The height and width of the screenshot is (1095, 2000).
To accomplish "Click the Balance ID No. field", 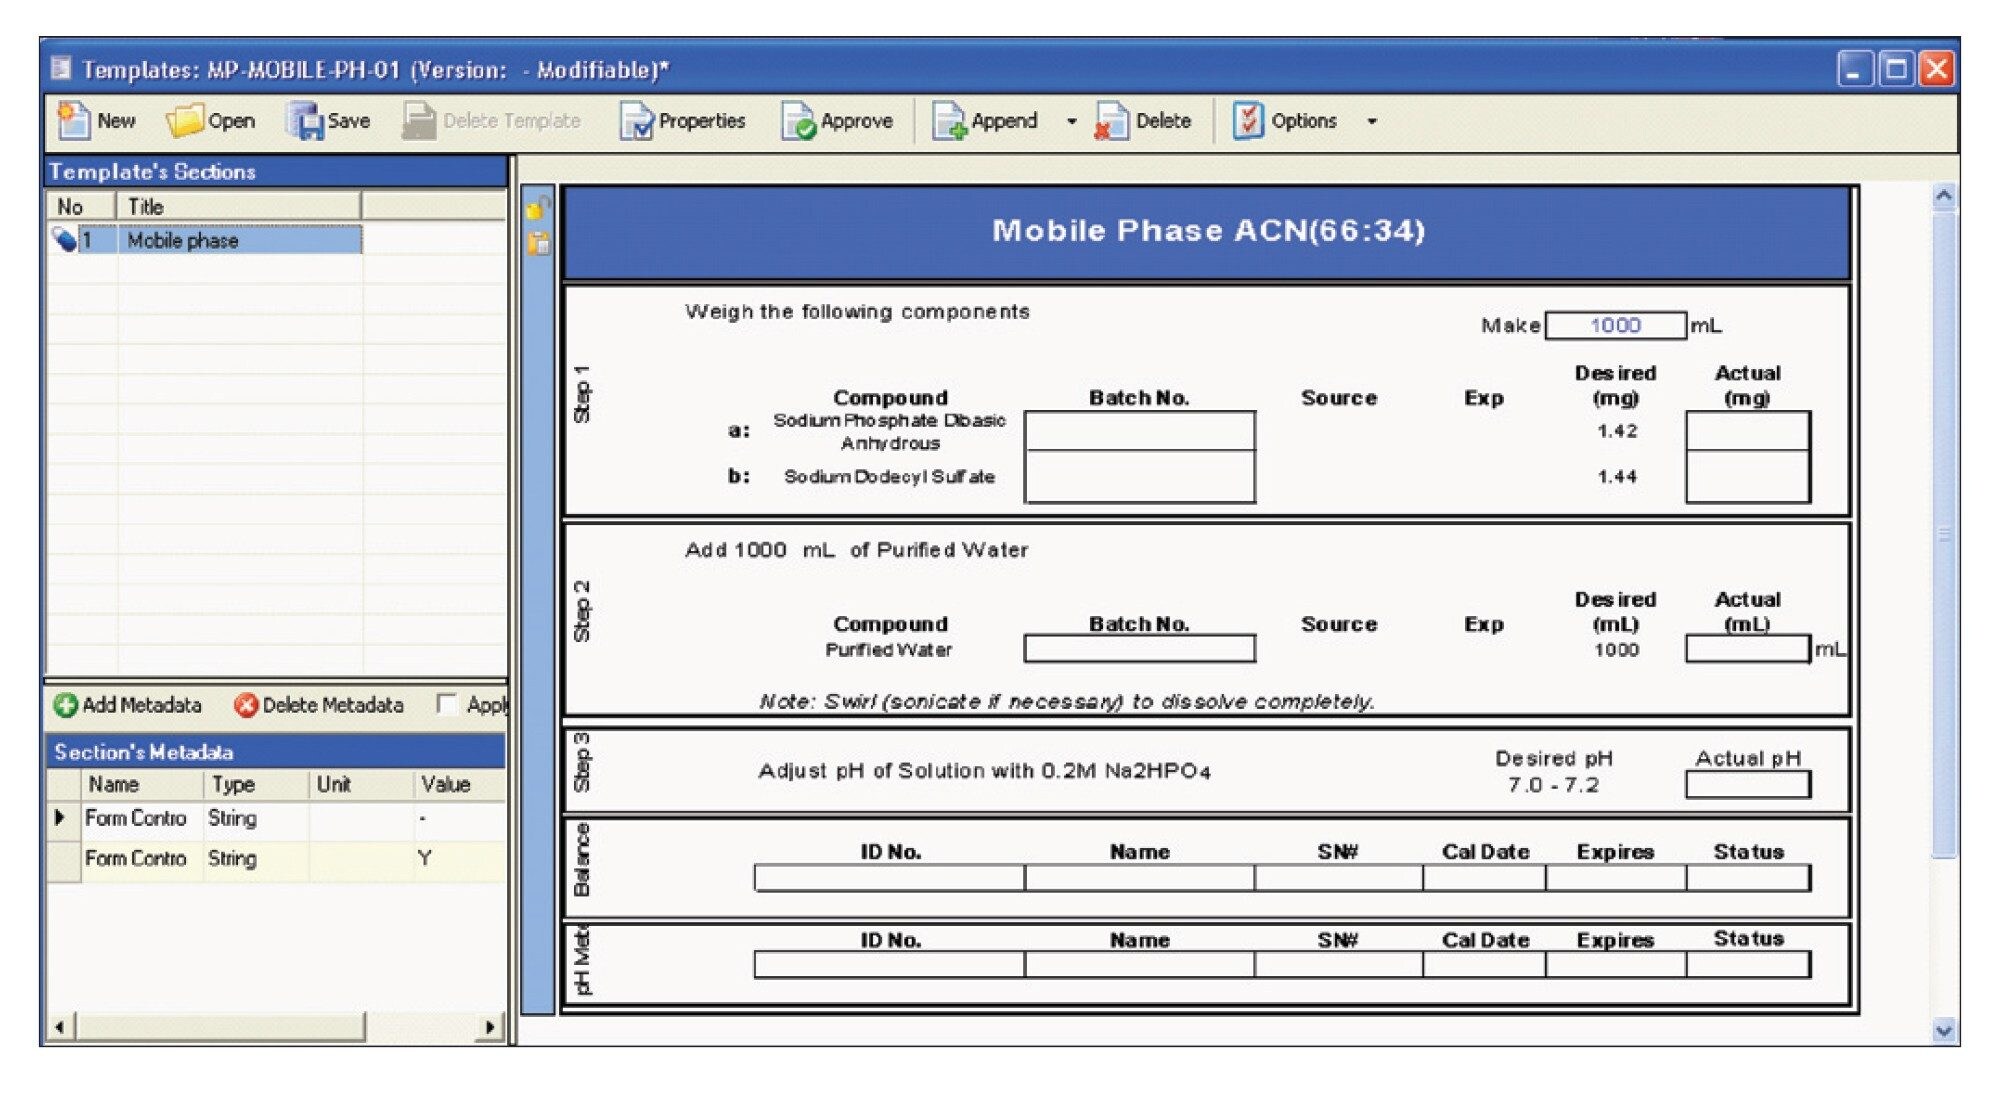I will pyautogui.click(x=889, y=878).
